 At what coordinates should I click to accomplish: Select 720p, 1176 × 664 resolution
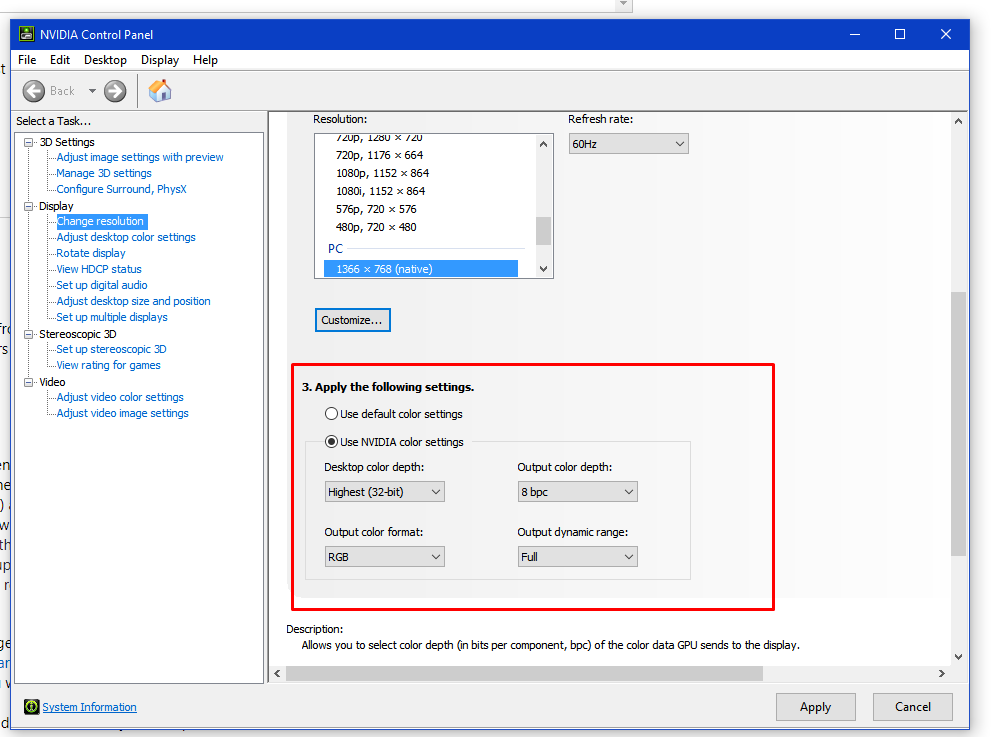tap(379, 155)
